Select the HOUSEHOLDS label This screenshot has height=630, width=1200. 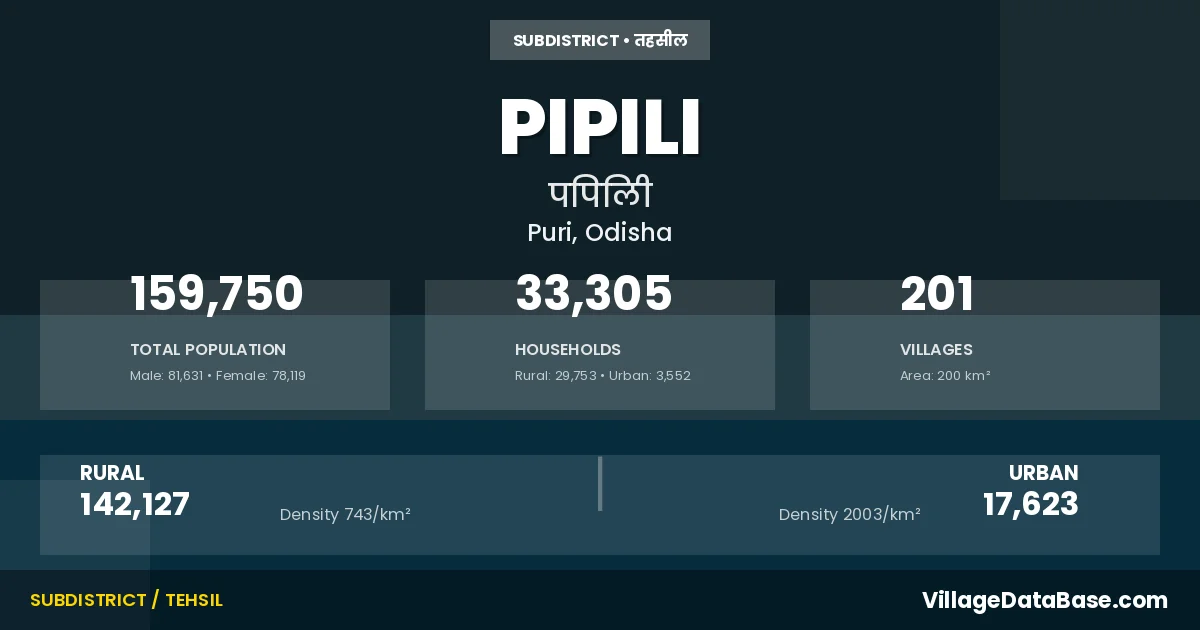568,350
